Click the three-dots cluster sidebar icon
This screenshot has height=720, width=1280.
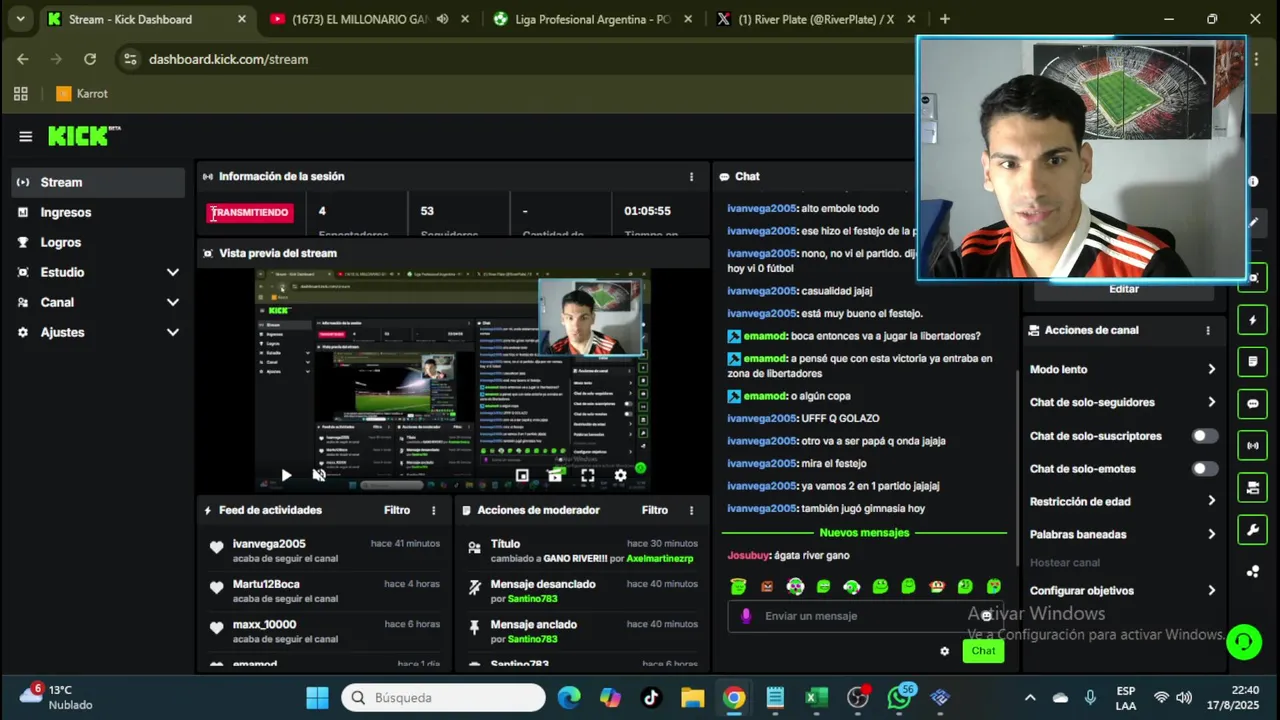click(x=1253, y=571)
